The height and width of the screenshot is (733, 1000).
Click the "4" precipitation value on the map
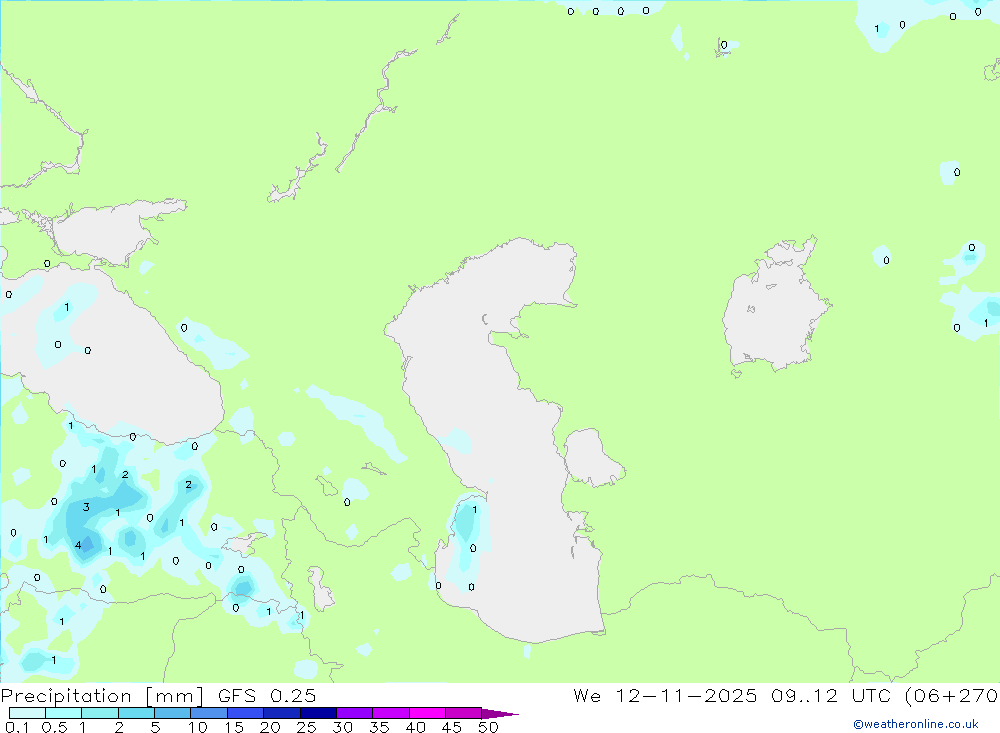click(x=78, y=545)
